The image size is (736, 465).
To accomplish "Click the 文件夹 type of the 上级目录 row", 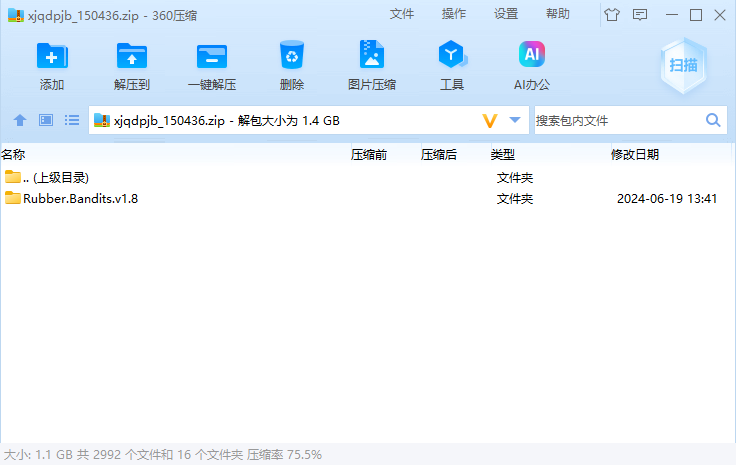I will coord(515,177).
